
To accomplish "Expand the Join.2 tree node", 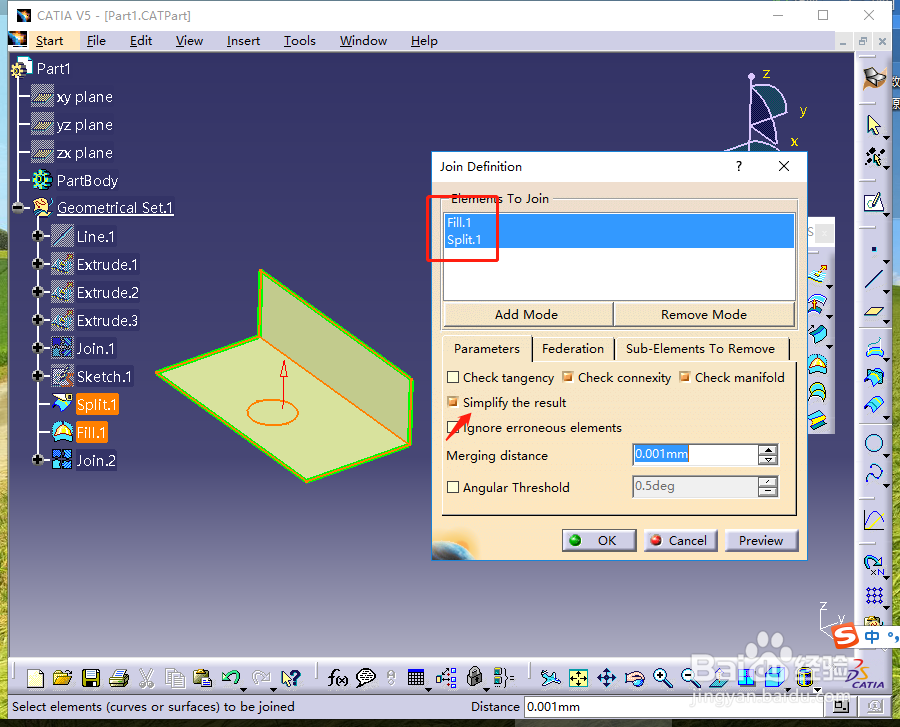I will click(x=38, y=460).
